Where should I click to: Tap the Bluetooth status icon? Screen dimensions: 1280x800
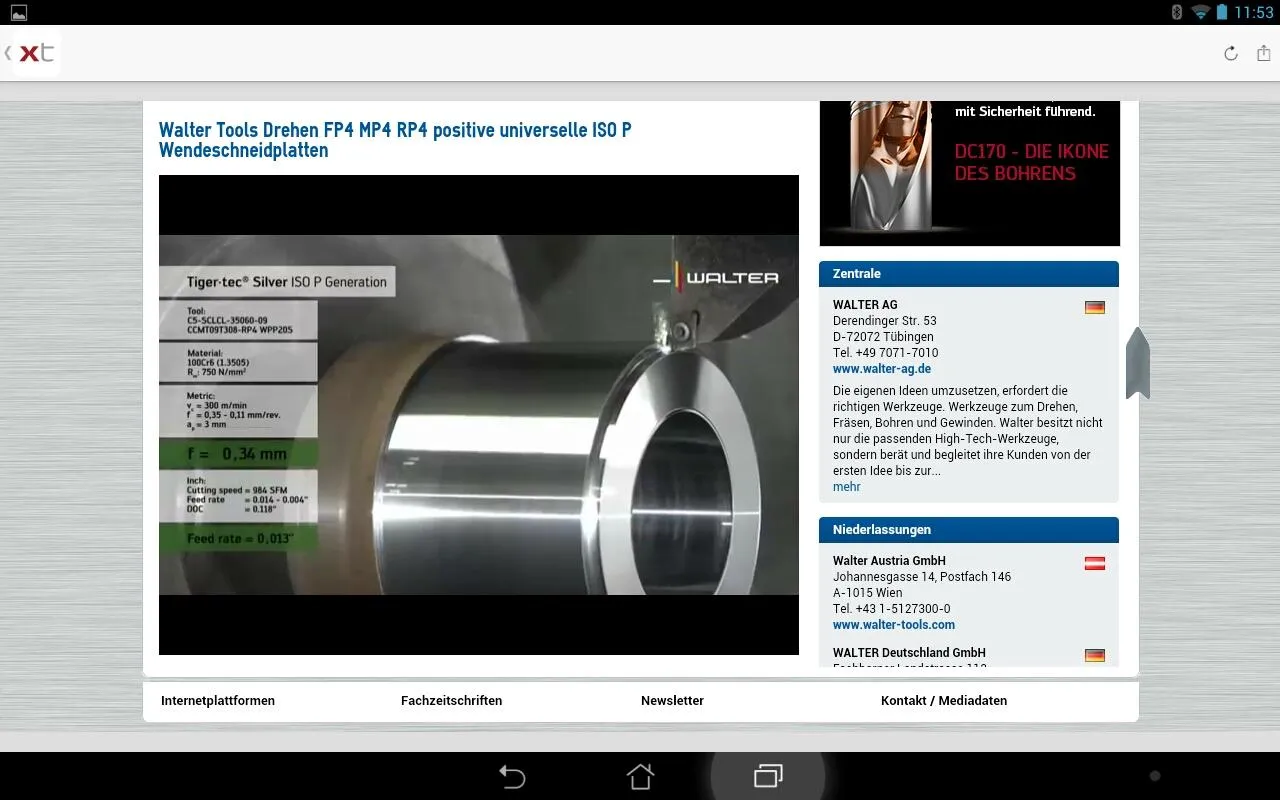pos(1177,12)
